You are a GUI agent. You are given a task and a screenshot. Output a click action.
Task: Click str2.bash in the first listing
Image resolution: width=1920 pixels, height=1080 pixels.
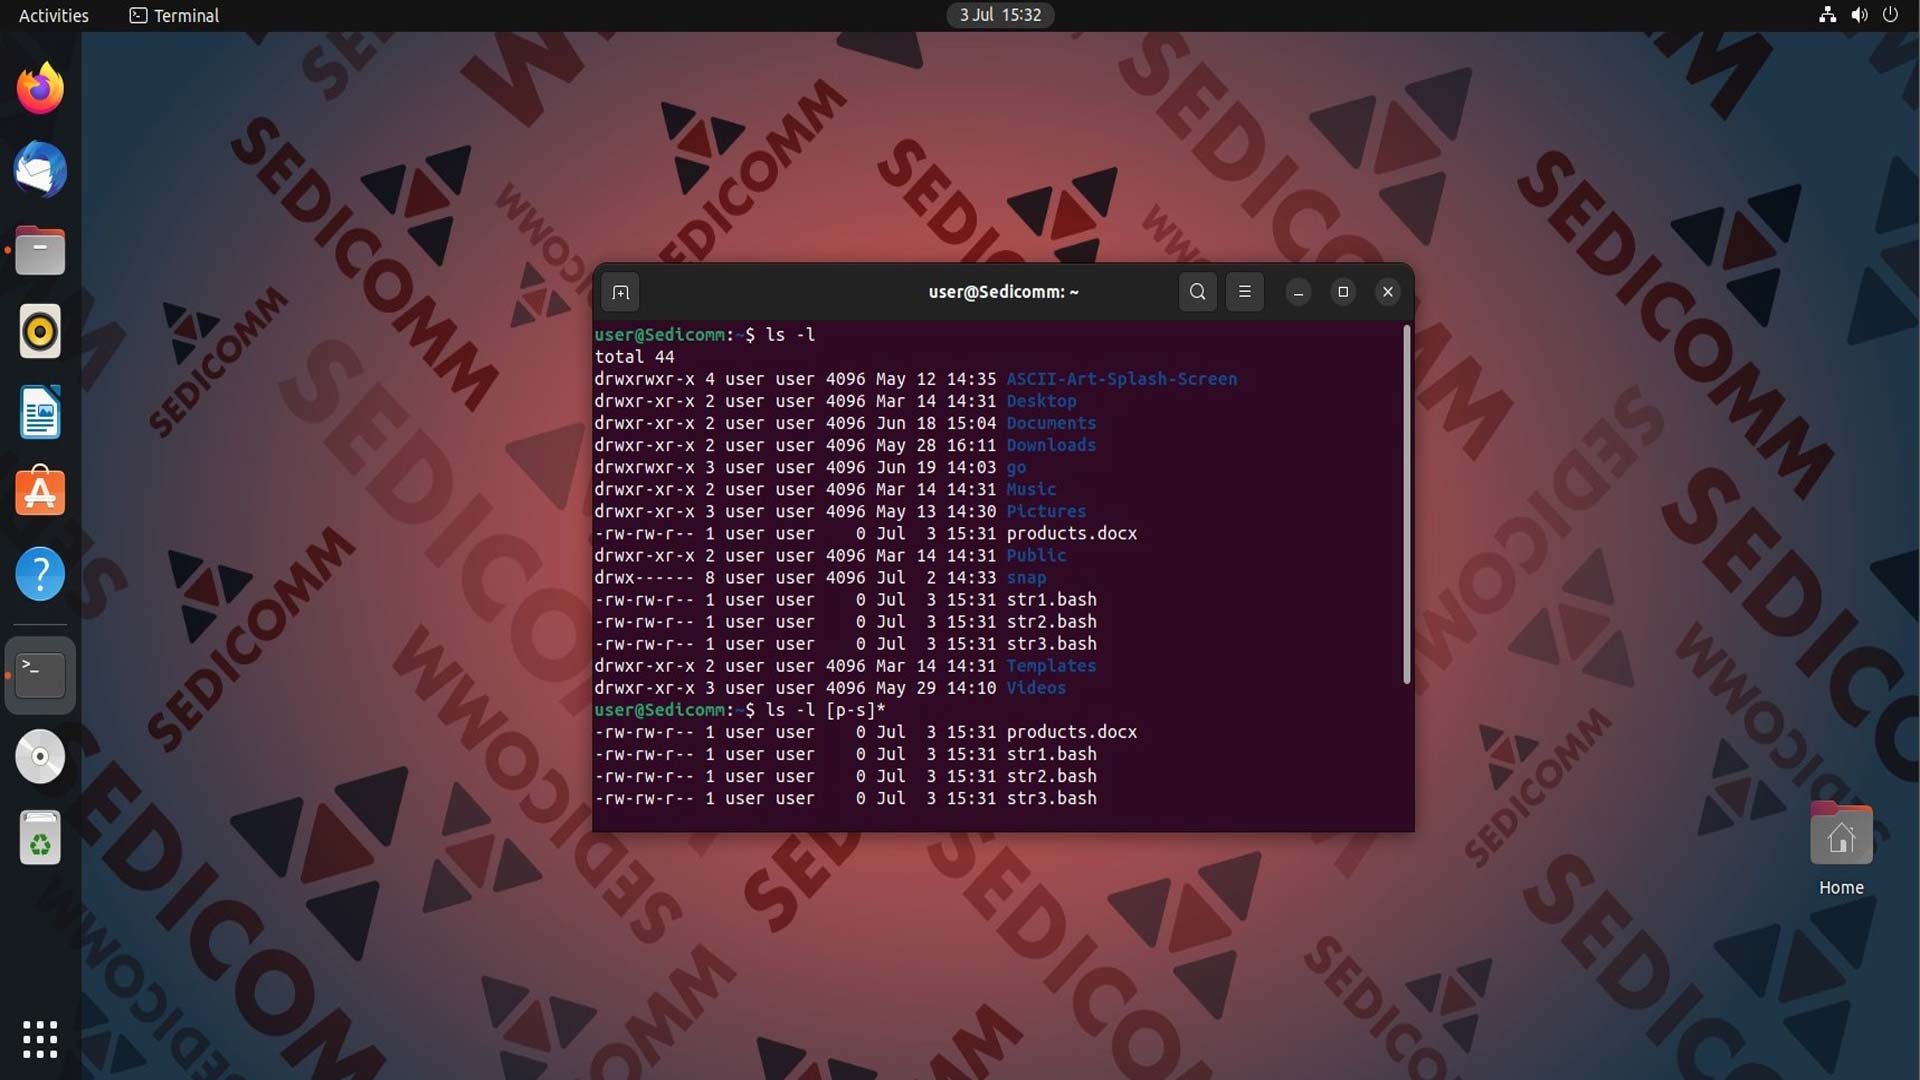click(x=1051, y=621)
